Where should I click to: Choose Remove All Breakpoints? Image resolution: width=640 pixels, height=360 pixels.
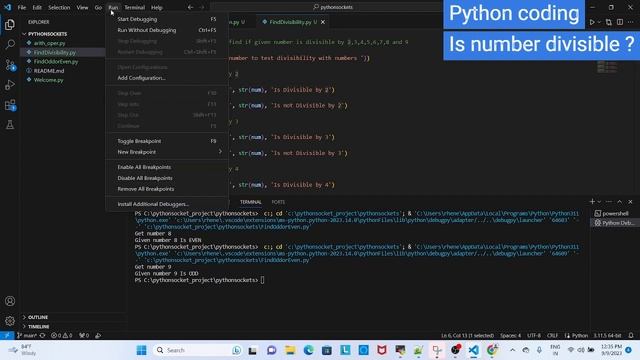click(x=167, y=189)
